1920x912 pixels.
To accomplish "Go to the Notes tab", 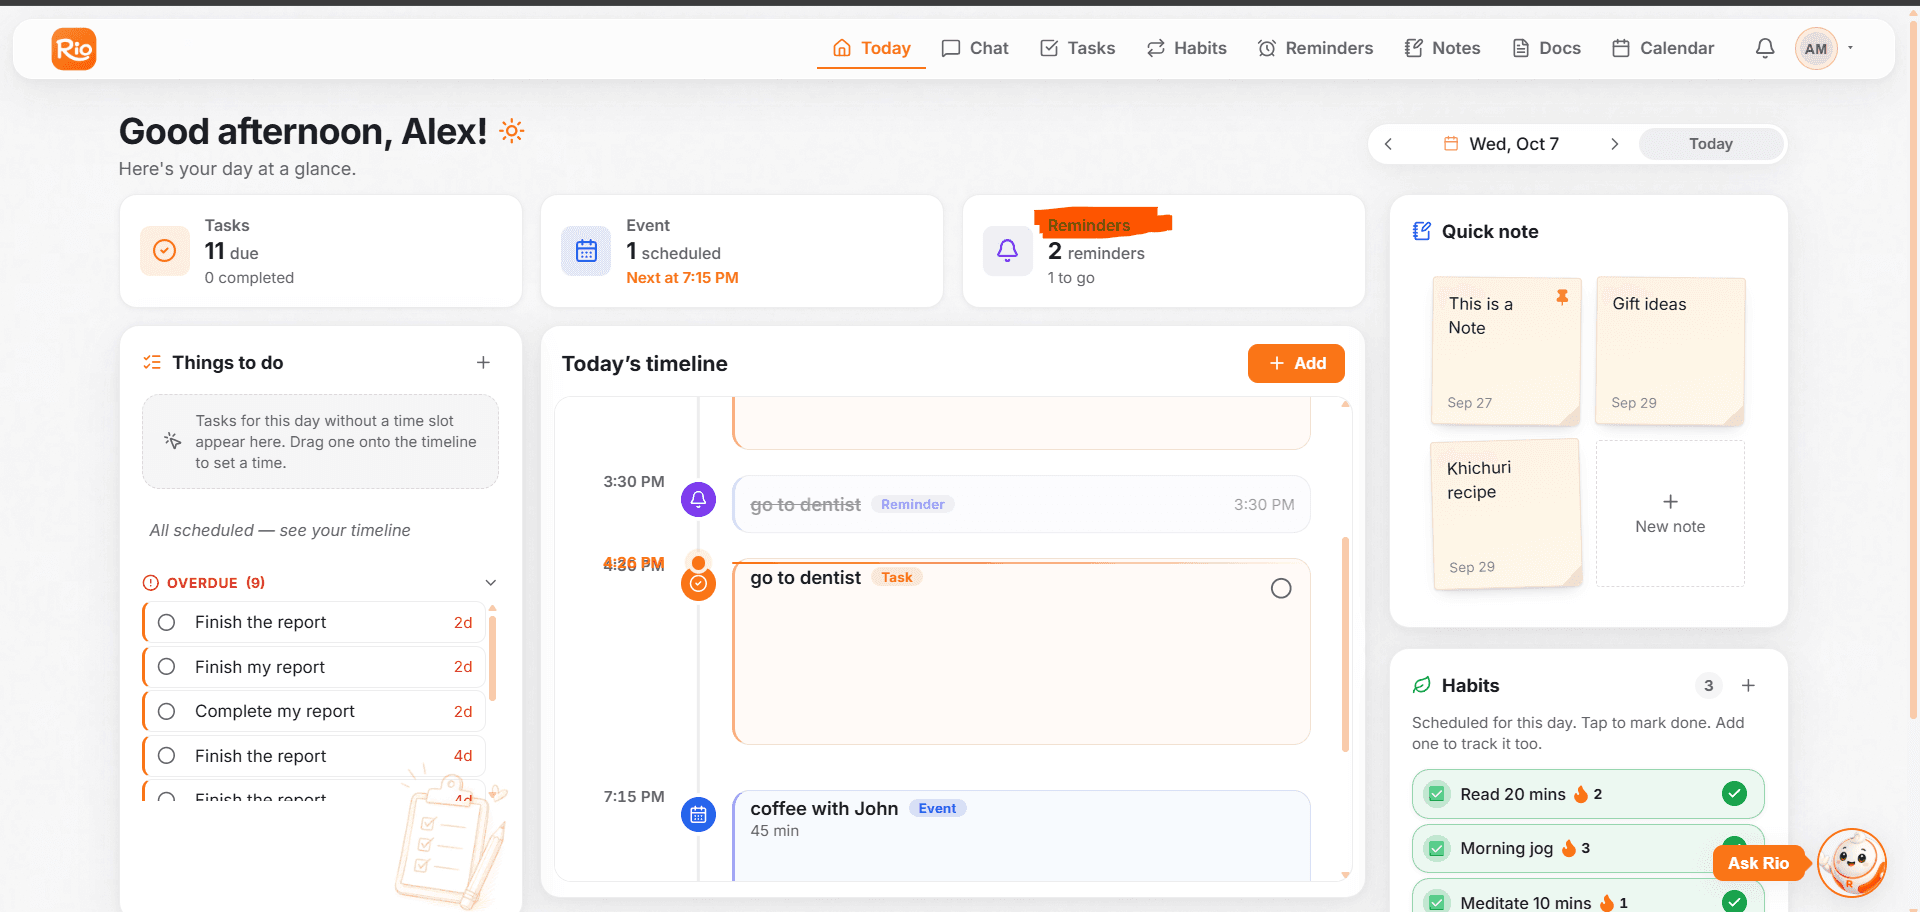I will pos(1442,48).
